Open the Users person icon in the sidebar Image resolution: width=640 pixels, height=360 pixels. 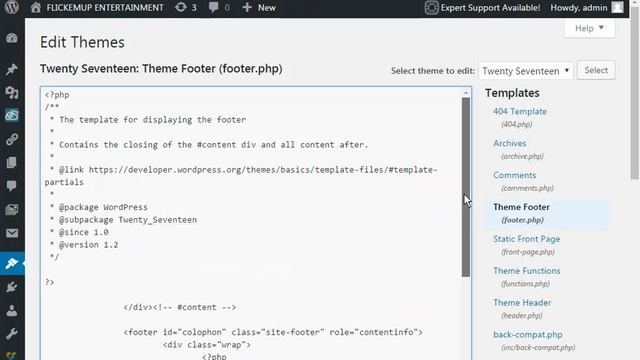click(x=12, y=311)
